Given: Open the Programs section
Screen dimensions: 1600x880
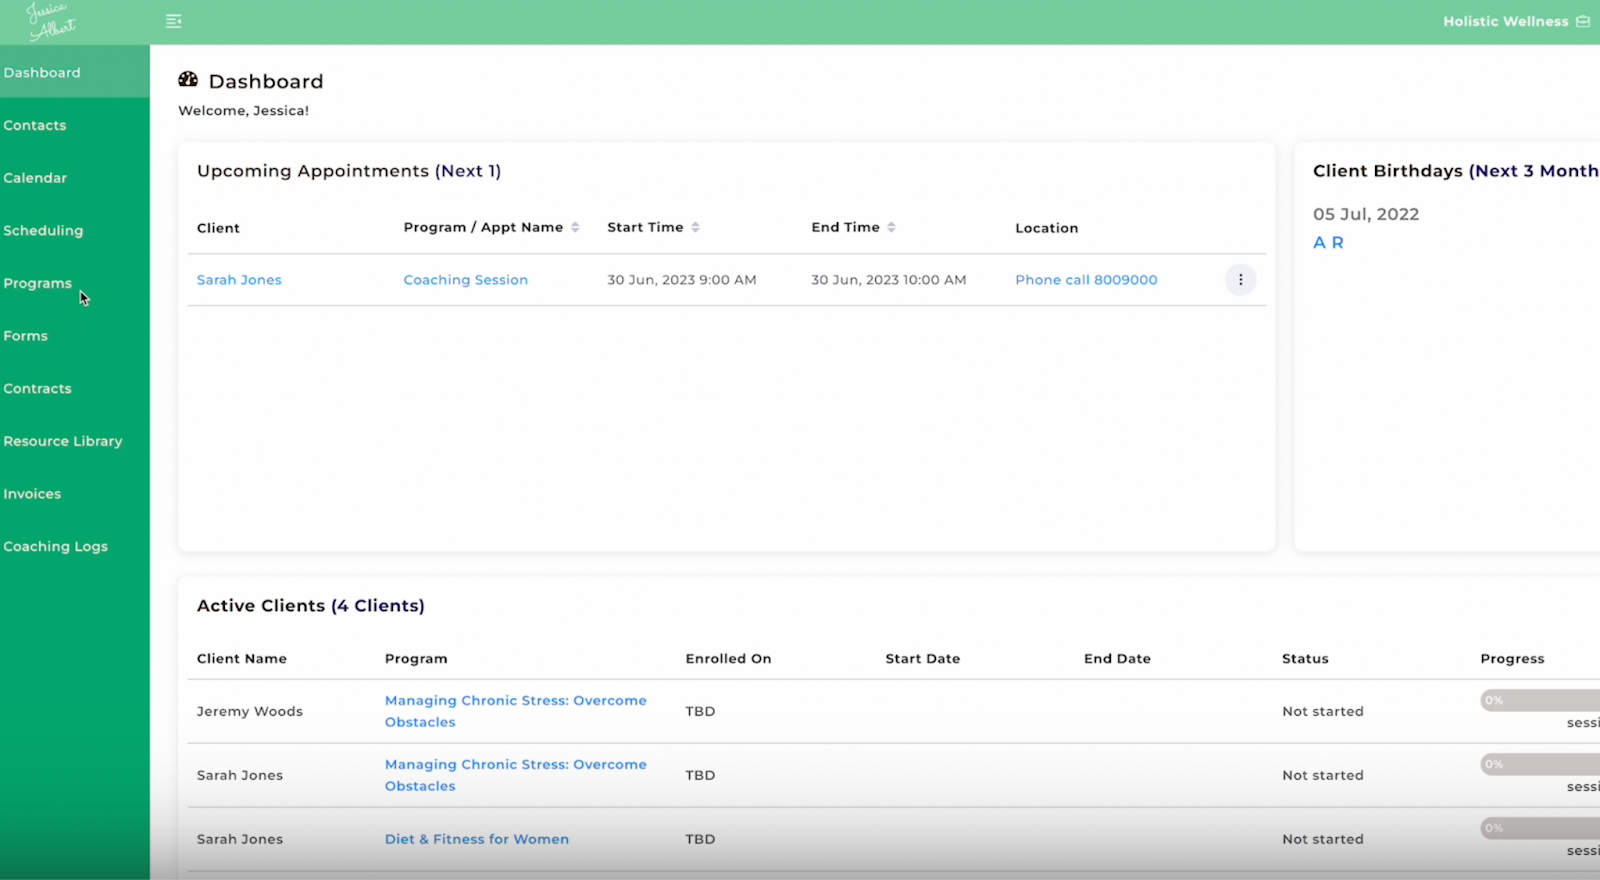Looking at the screenshot, I should point(38,284).
